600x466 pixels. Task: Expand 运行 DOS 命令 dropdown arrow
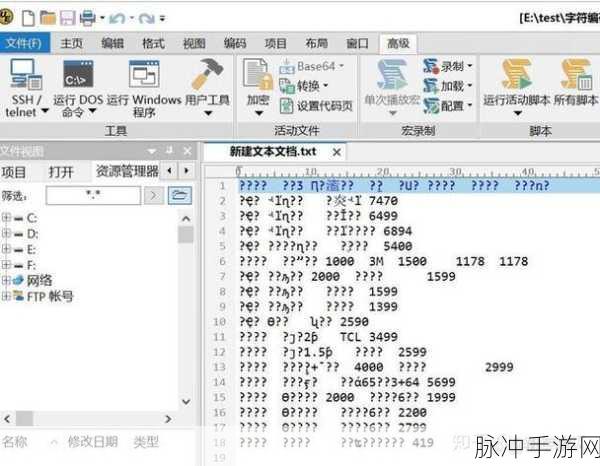tap(92, 111)
